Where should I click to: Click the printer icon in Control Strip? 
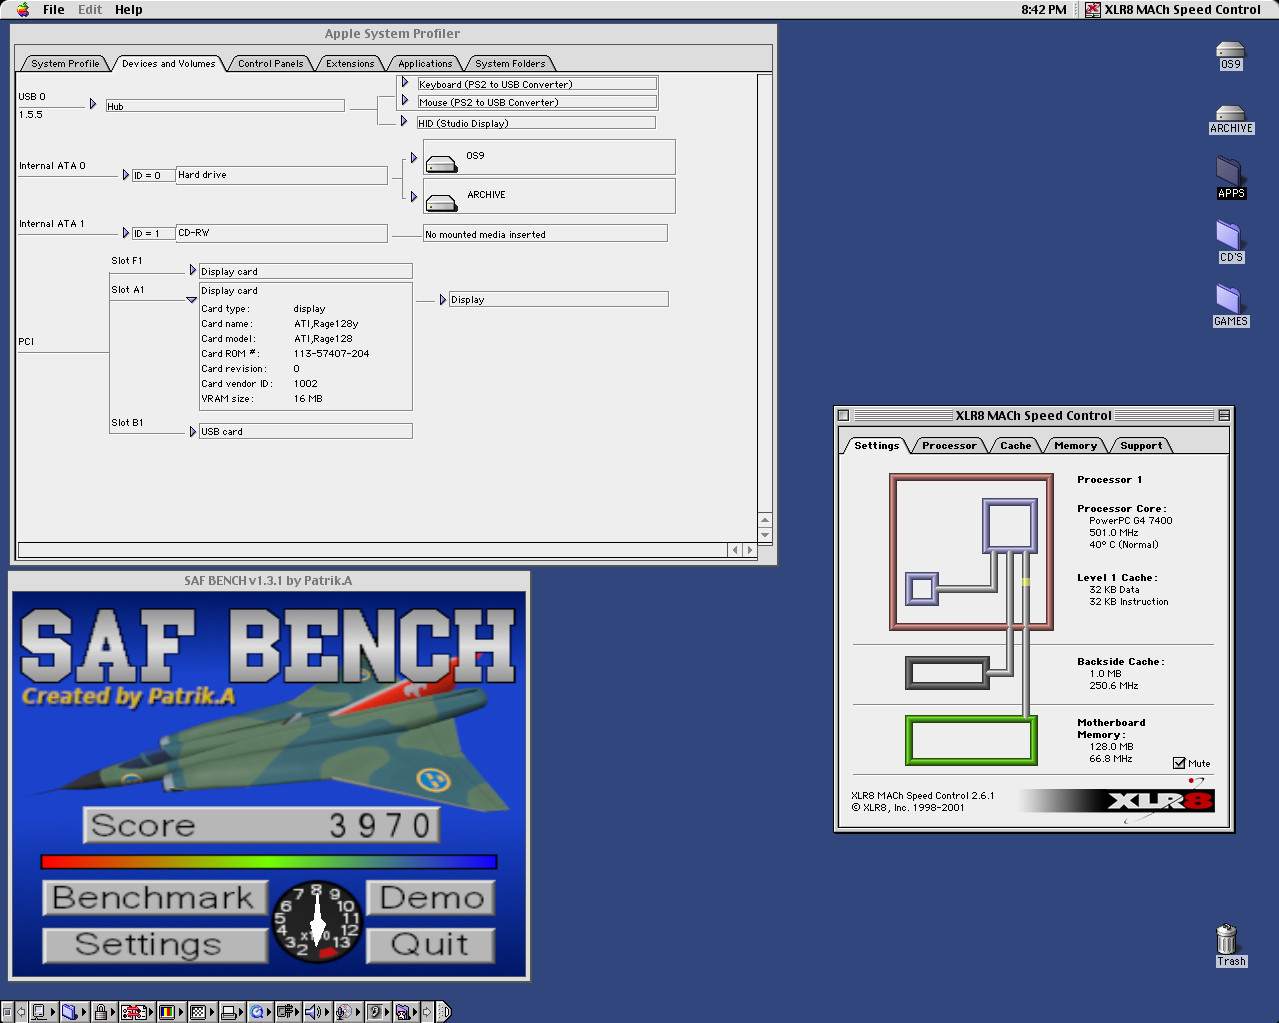[228, 1012]
